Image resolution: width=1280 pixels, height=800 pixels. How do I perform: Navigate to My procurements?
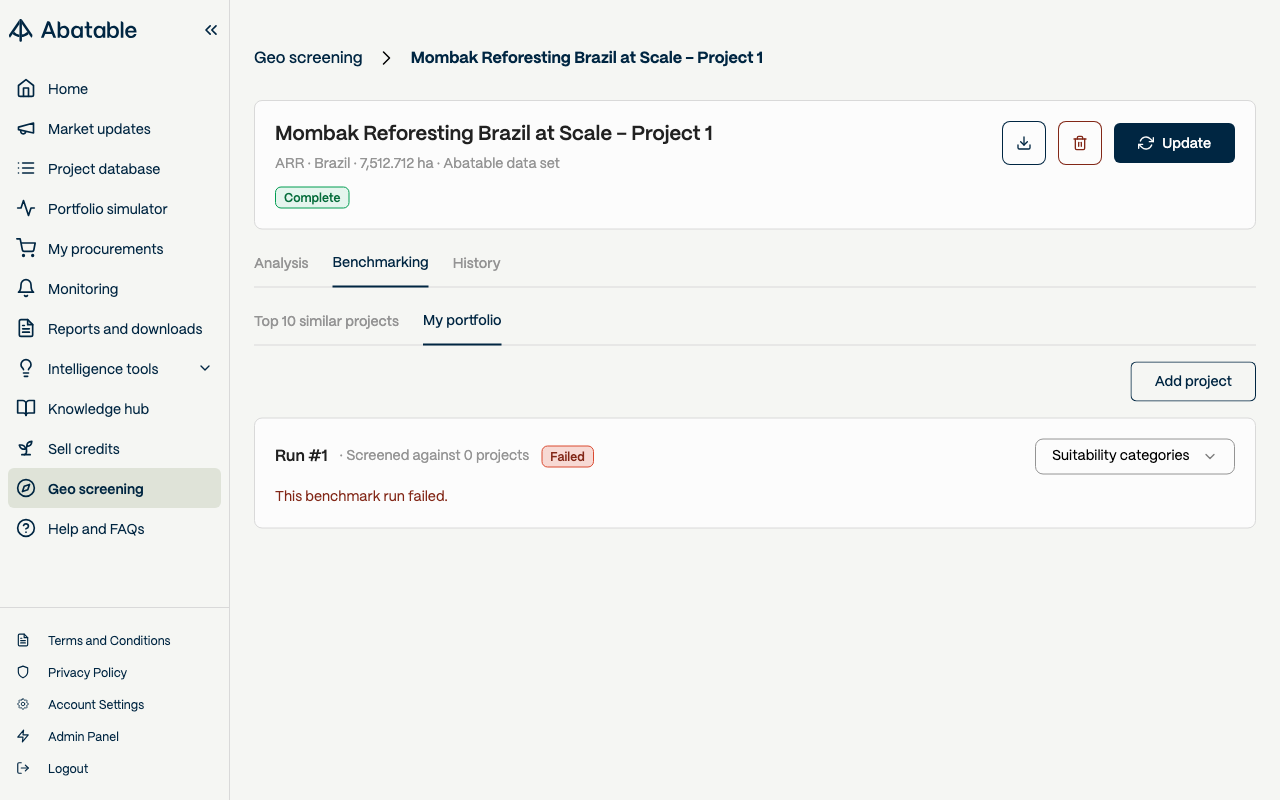click(x=114, y=249)
